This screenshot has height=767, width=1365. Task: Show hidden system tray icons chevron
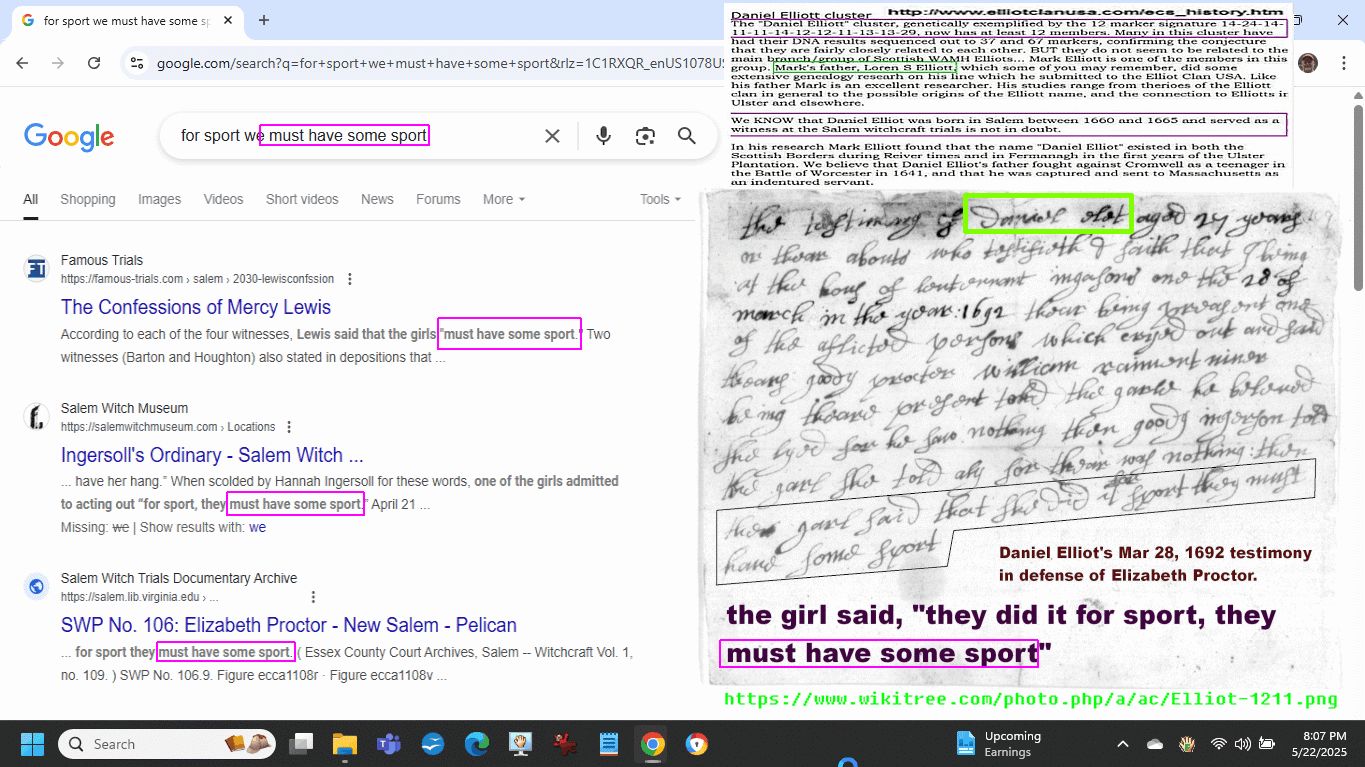[x=1122, y=744]
